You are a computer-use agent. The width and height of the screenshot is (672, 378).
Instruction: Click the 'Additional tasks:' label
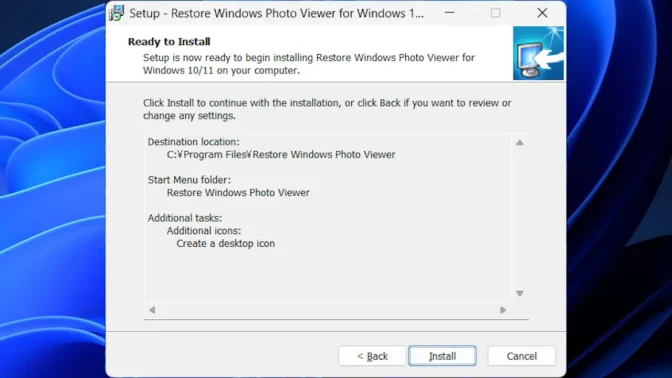click(x=185, y=218)
